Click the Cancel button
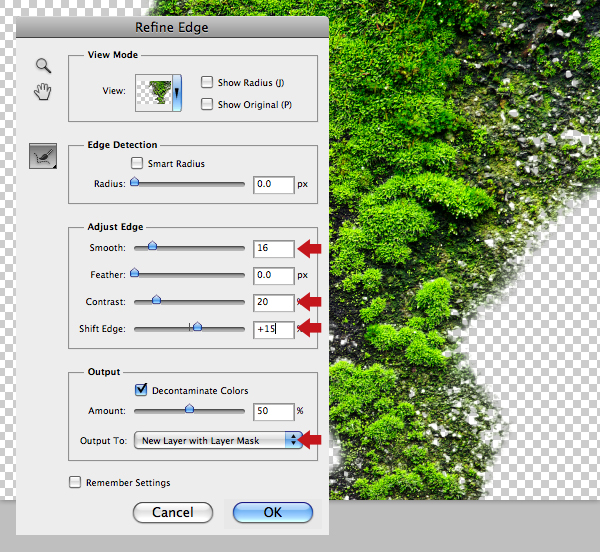 click(173, 512)
